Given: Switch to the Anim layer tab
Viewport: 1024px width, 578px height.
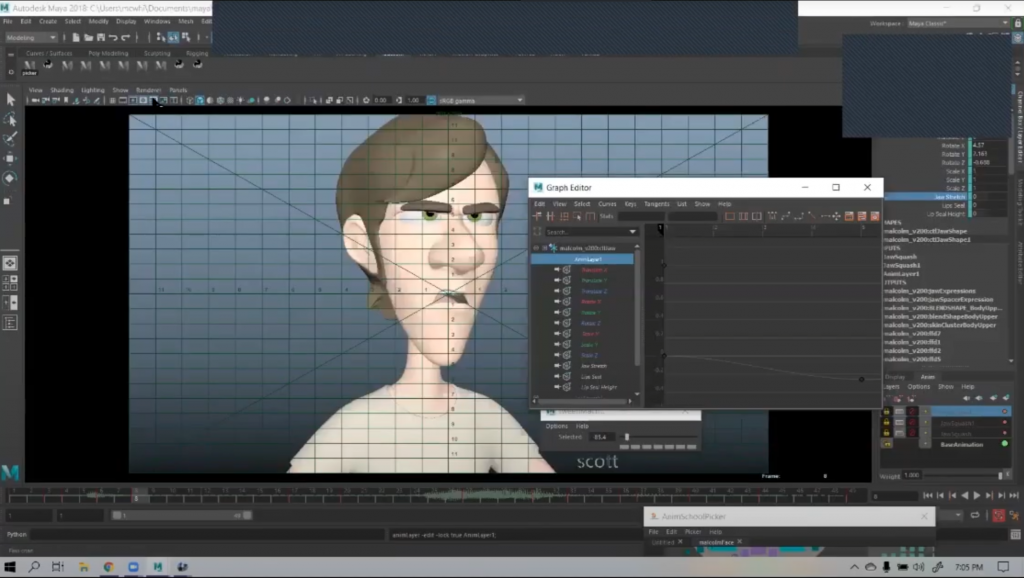Looking at the screenshot, I should 927,377.
